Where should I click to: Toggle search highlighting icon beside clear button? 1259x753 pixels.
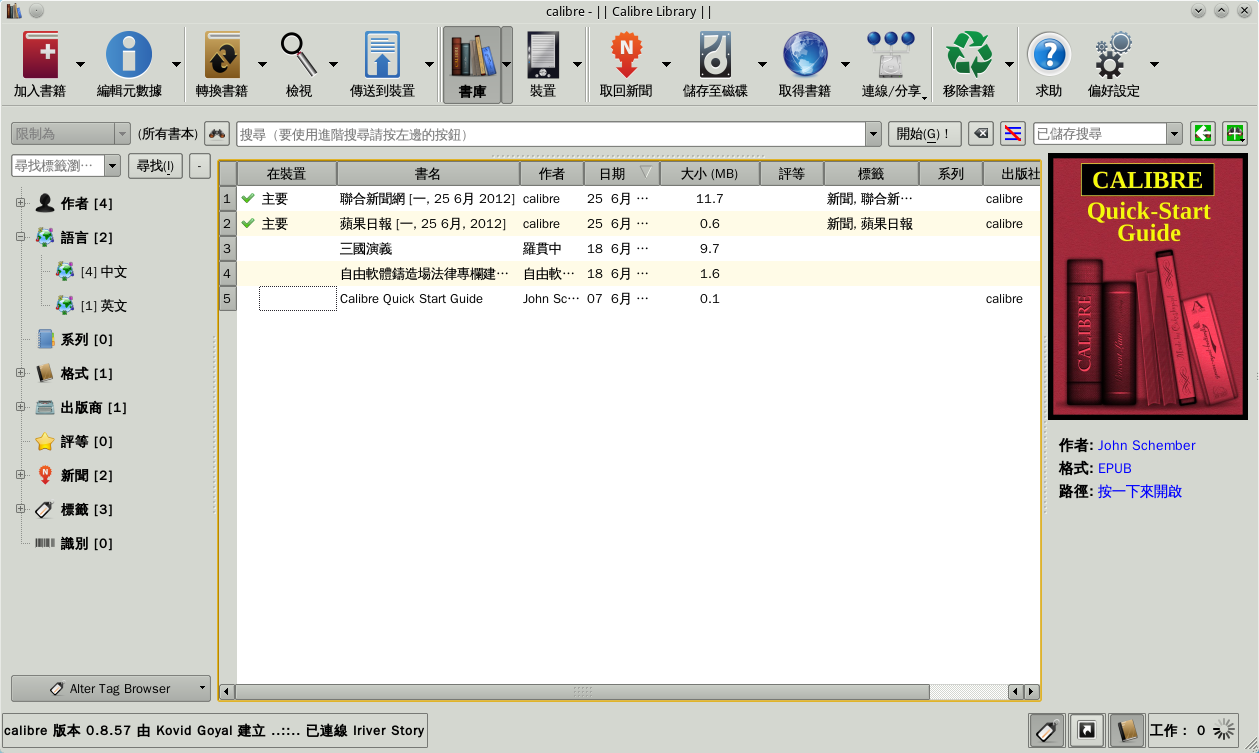(x=1013, y=134)
